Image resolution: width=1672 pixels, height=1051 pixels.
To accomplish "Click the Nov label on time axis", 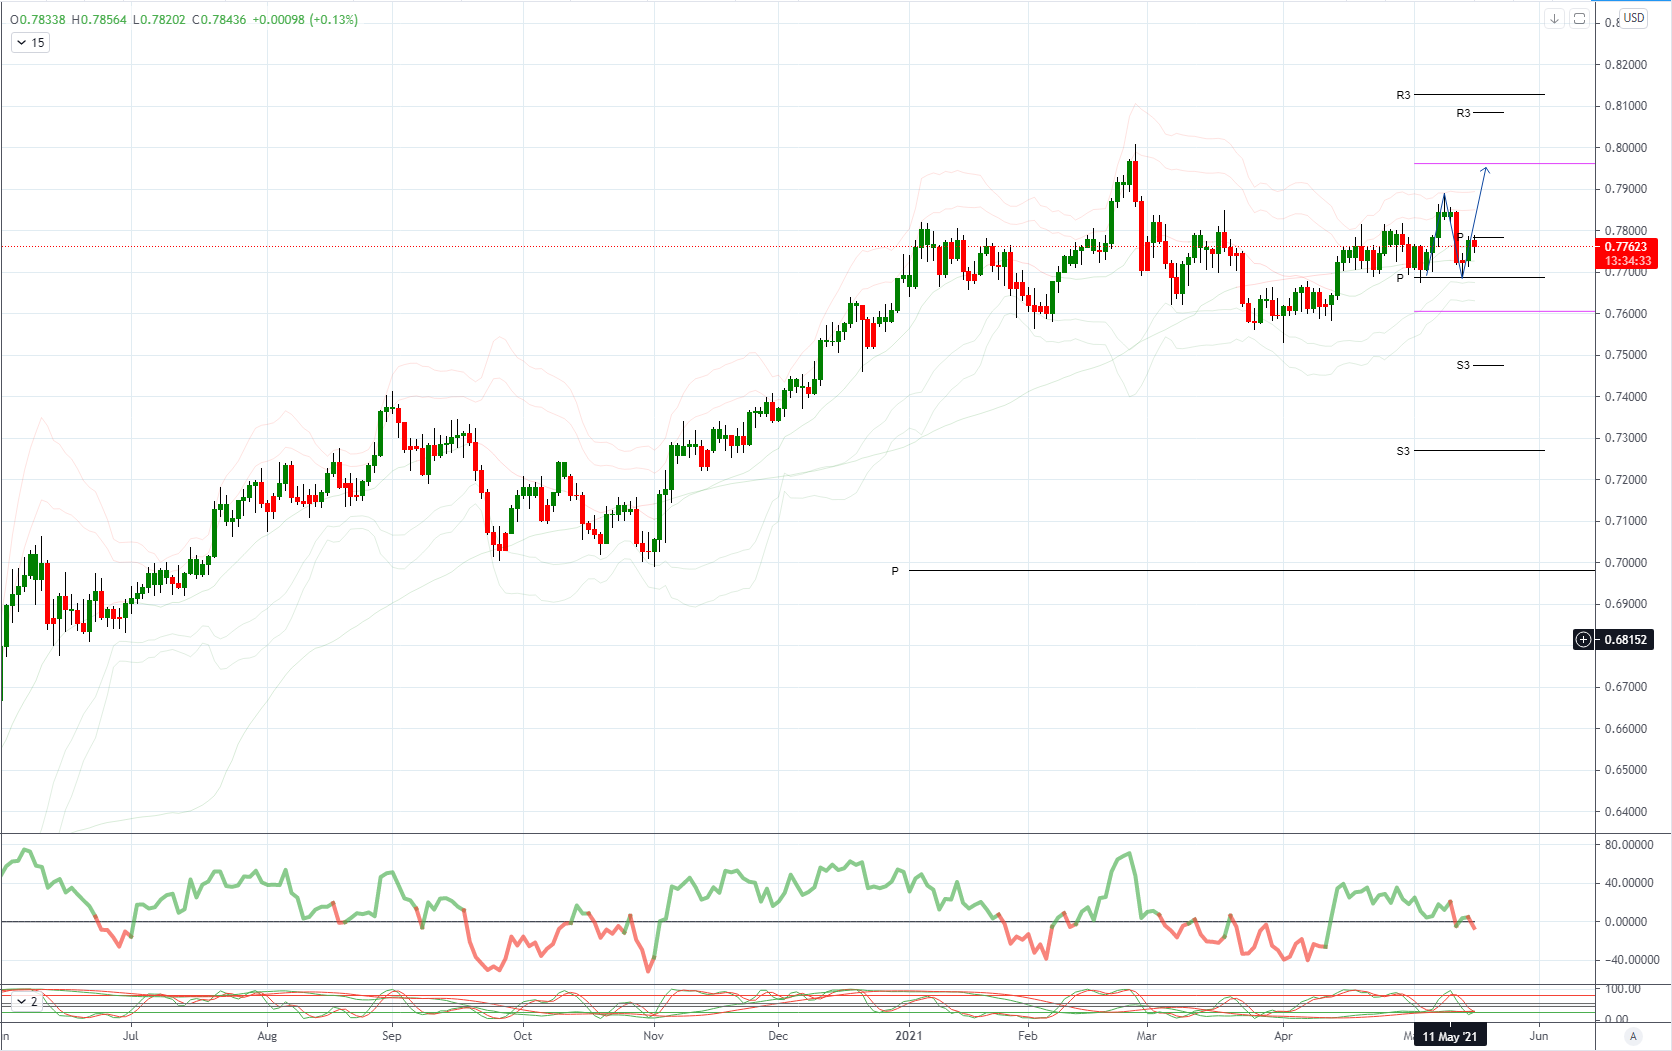I will pyautogui.click(x=653, y=1036).
